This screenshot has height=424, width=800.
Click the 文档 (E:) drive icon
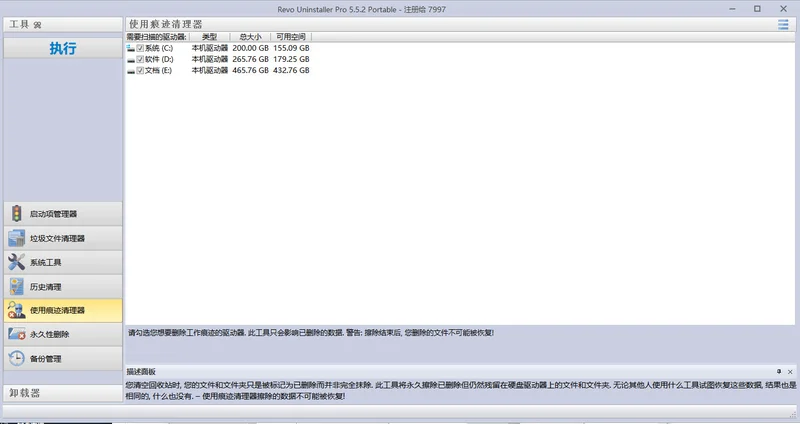click(131, 71)
